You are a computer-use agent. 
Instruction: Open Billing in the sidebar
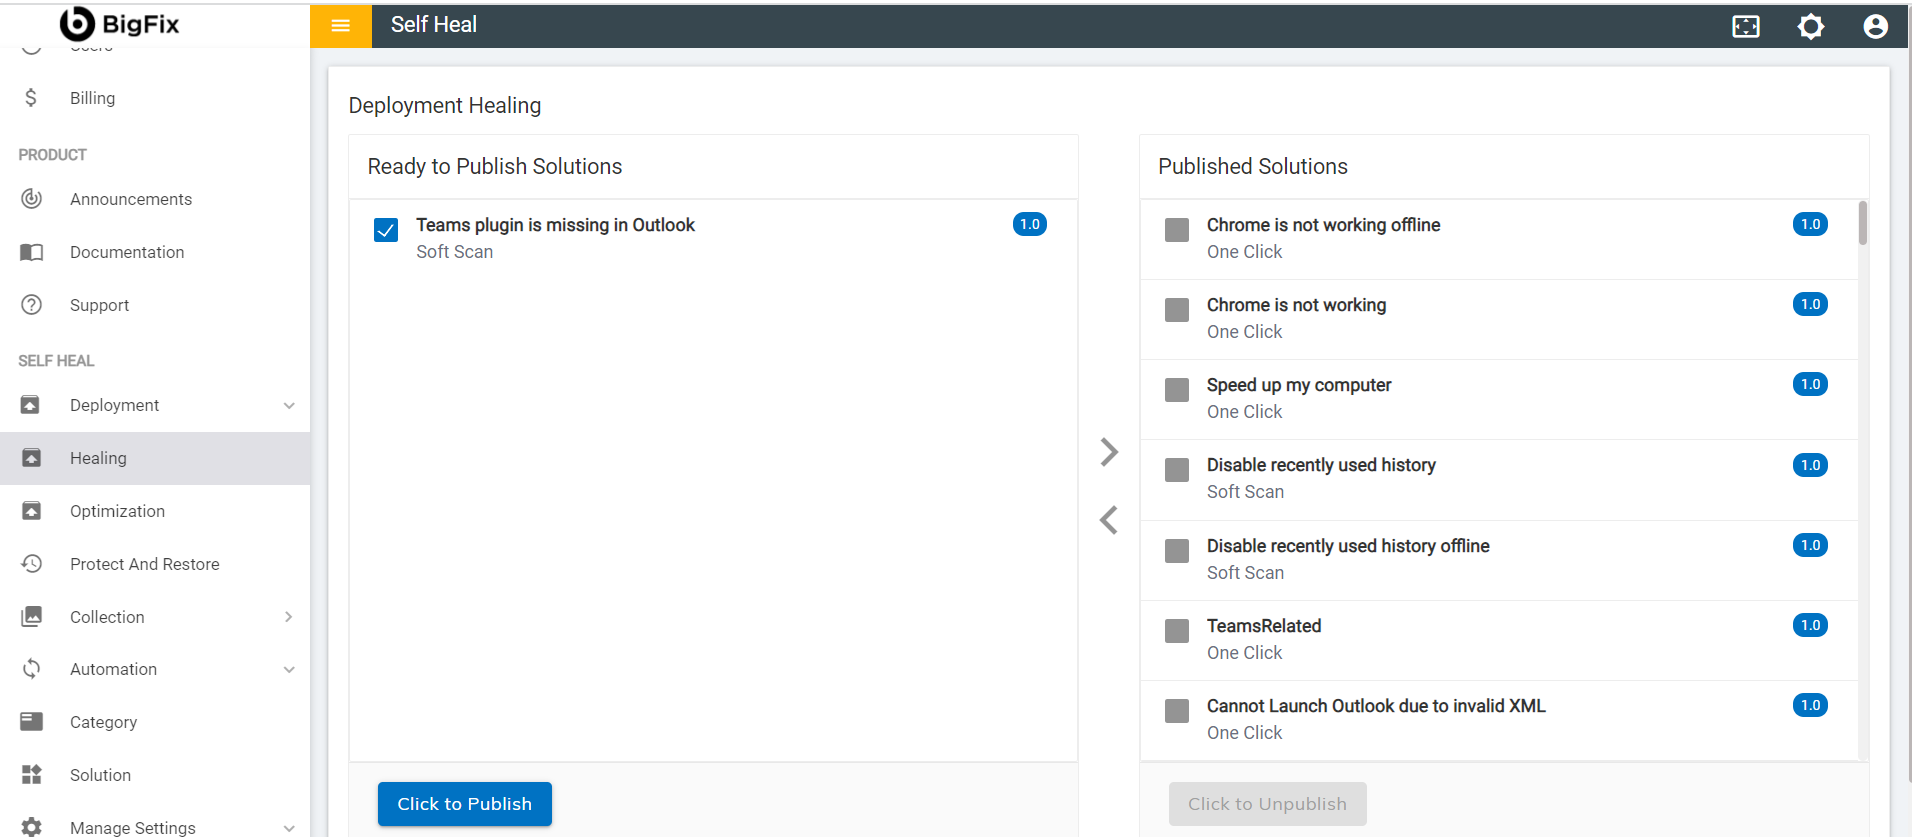(155, 98)
